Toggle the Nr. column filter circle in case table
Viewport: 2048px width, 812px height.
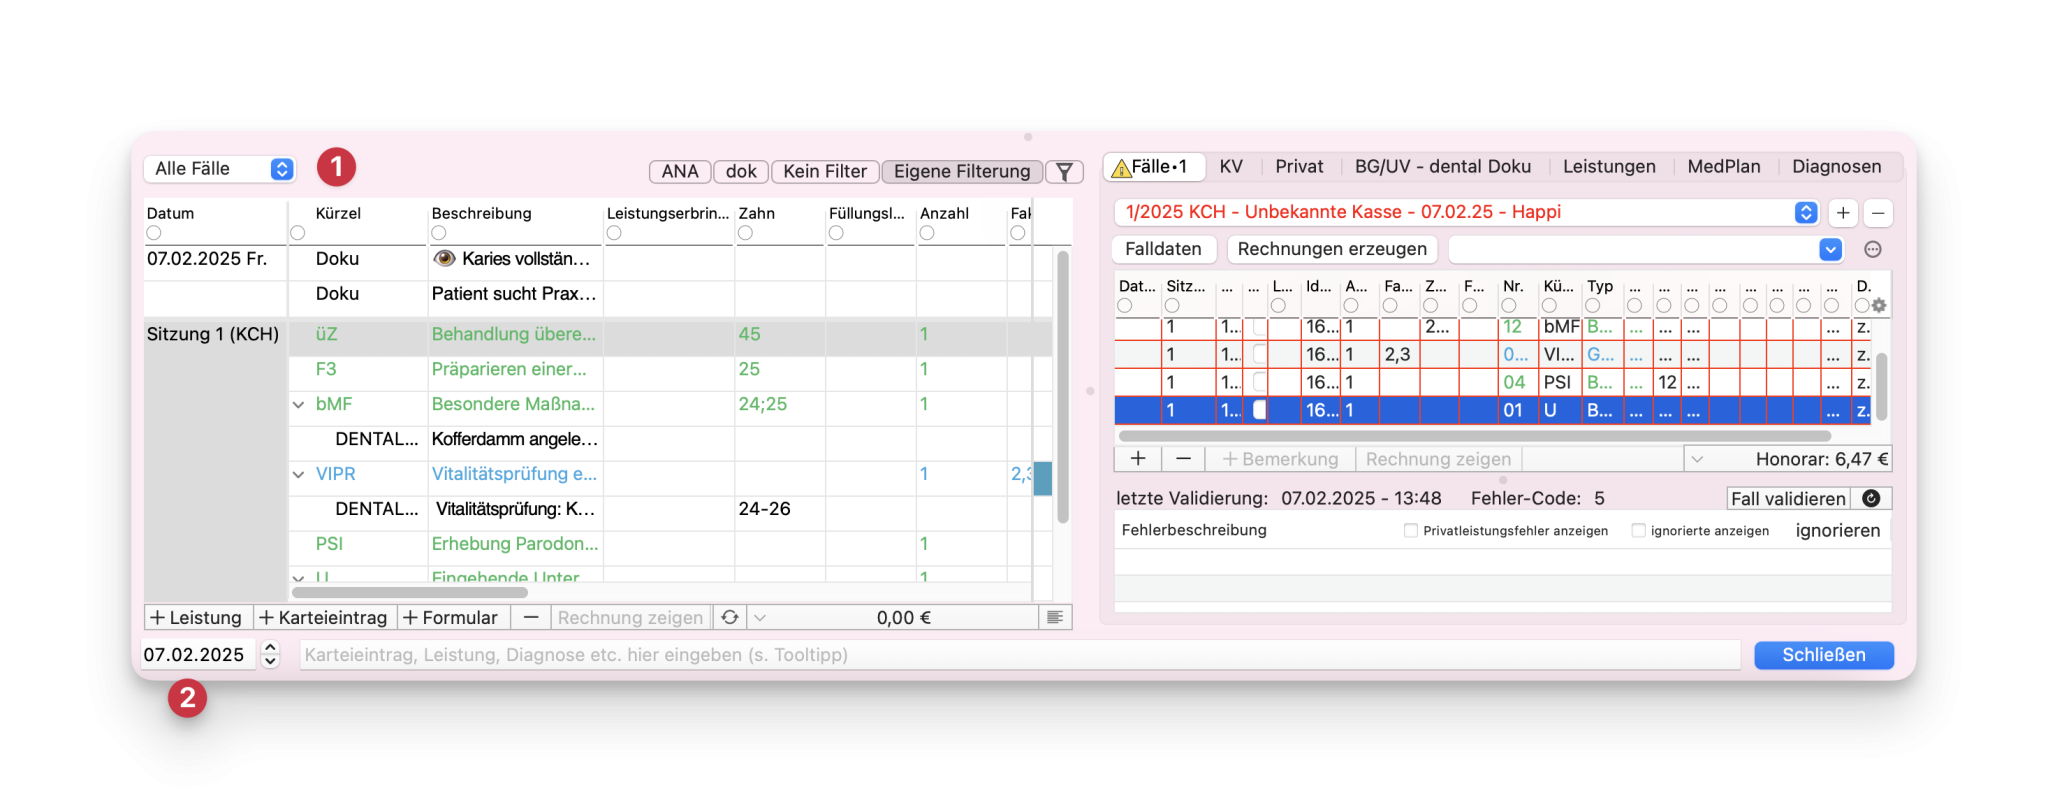(x=1509, y=306)
